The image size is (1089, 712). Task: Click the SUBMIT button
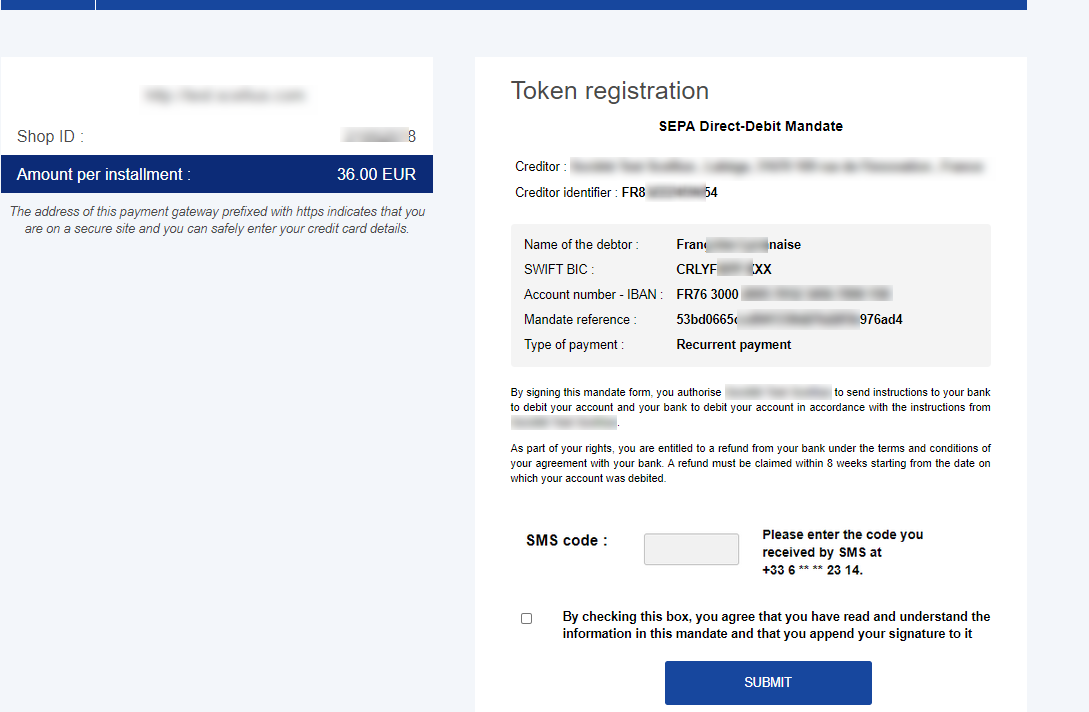[x=768, y=683]
